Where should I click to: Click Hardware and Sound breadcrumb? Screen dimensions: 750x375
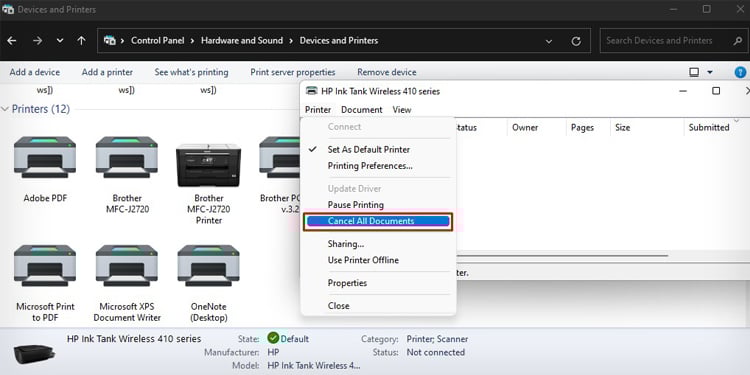coord(242,41)
